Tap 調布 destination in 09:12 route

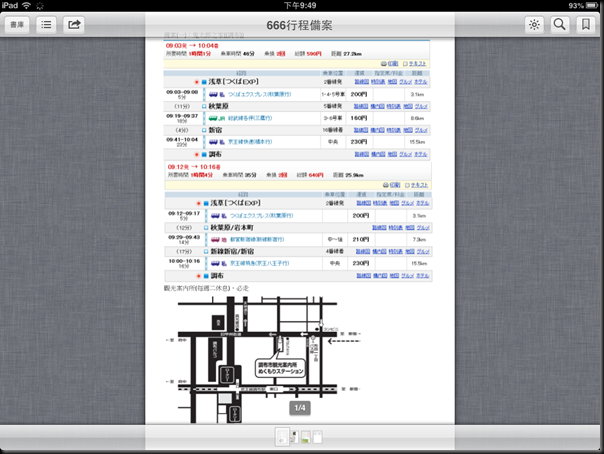click(x=217, y=276)
